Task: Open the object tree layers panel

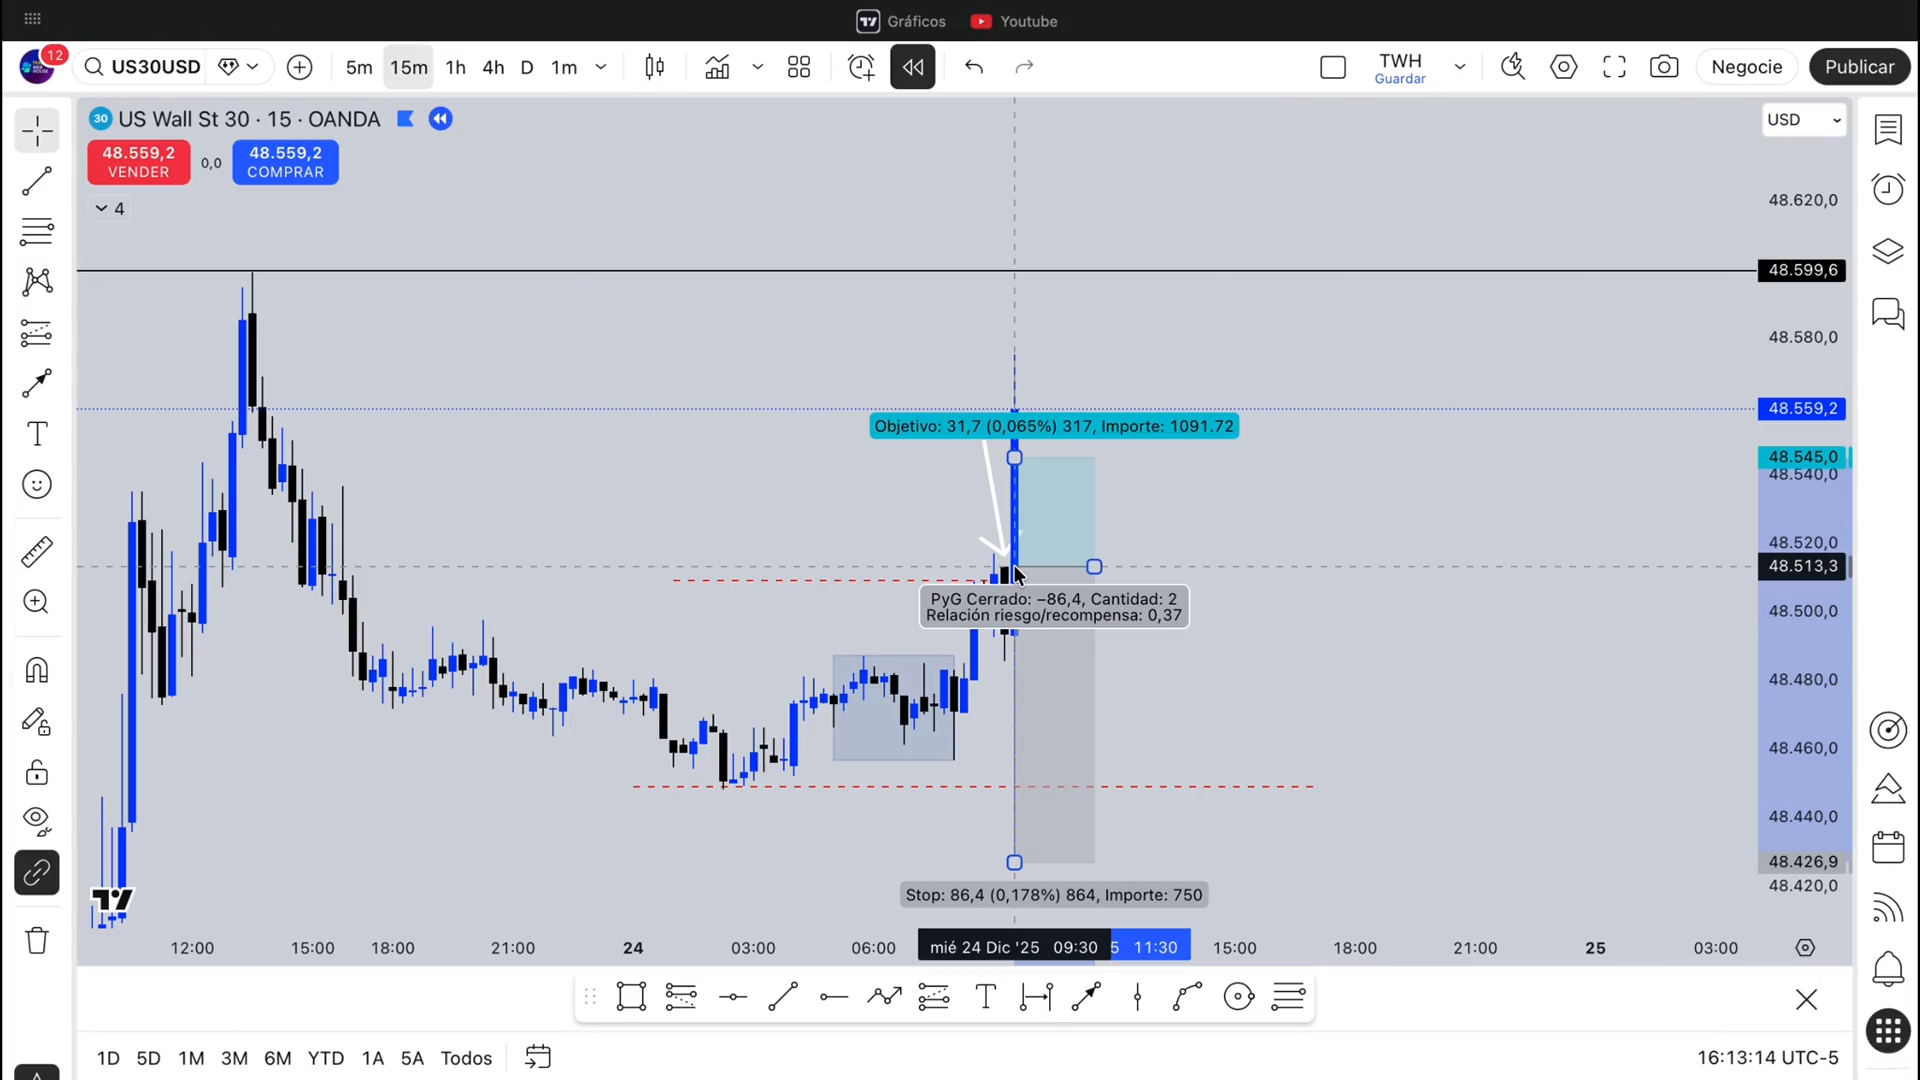Action: point(1888,251)
